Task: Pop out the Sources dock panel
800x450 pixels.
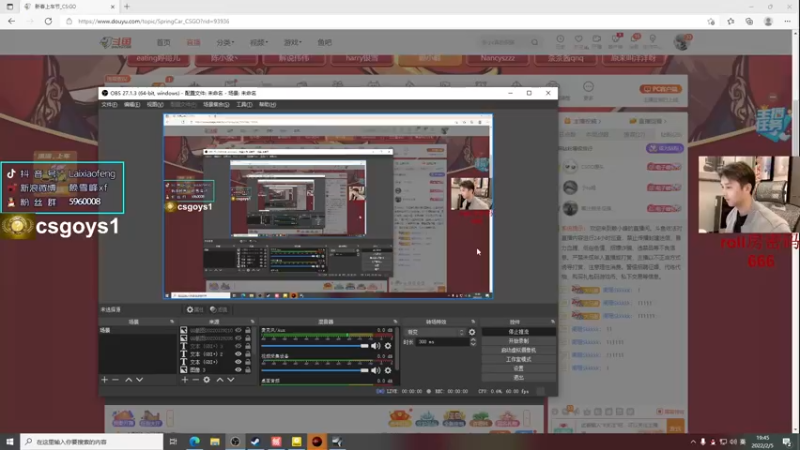Action: pos(253,322)
